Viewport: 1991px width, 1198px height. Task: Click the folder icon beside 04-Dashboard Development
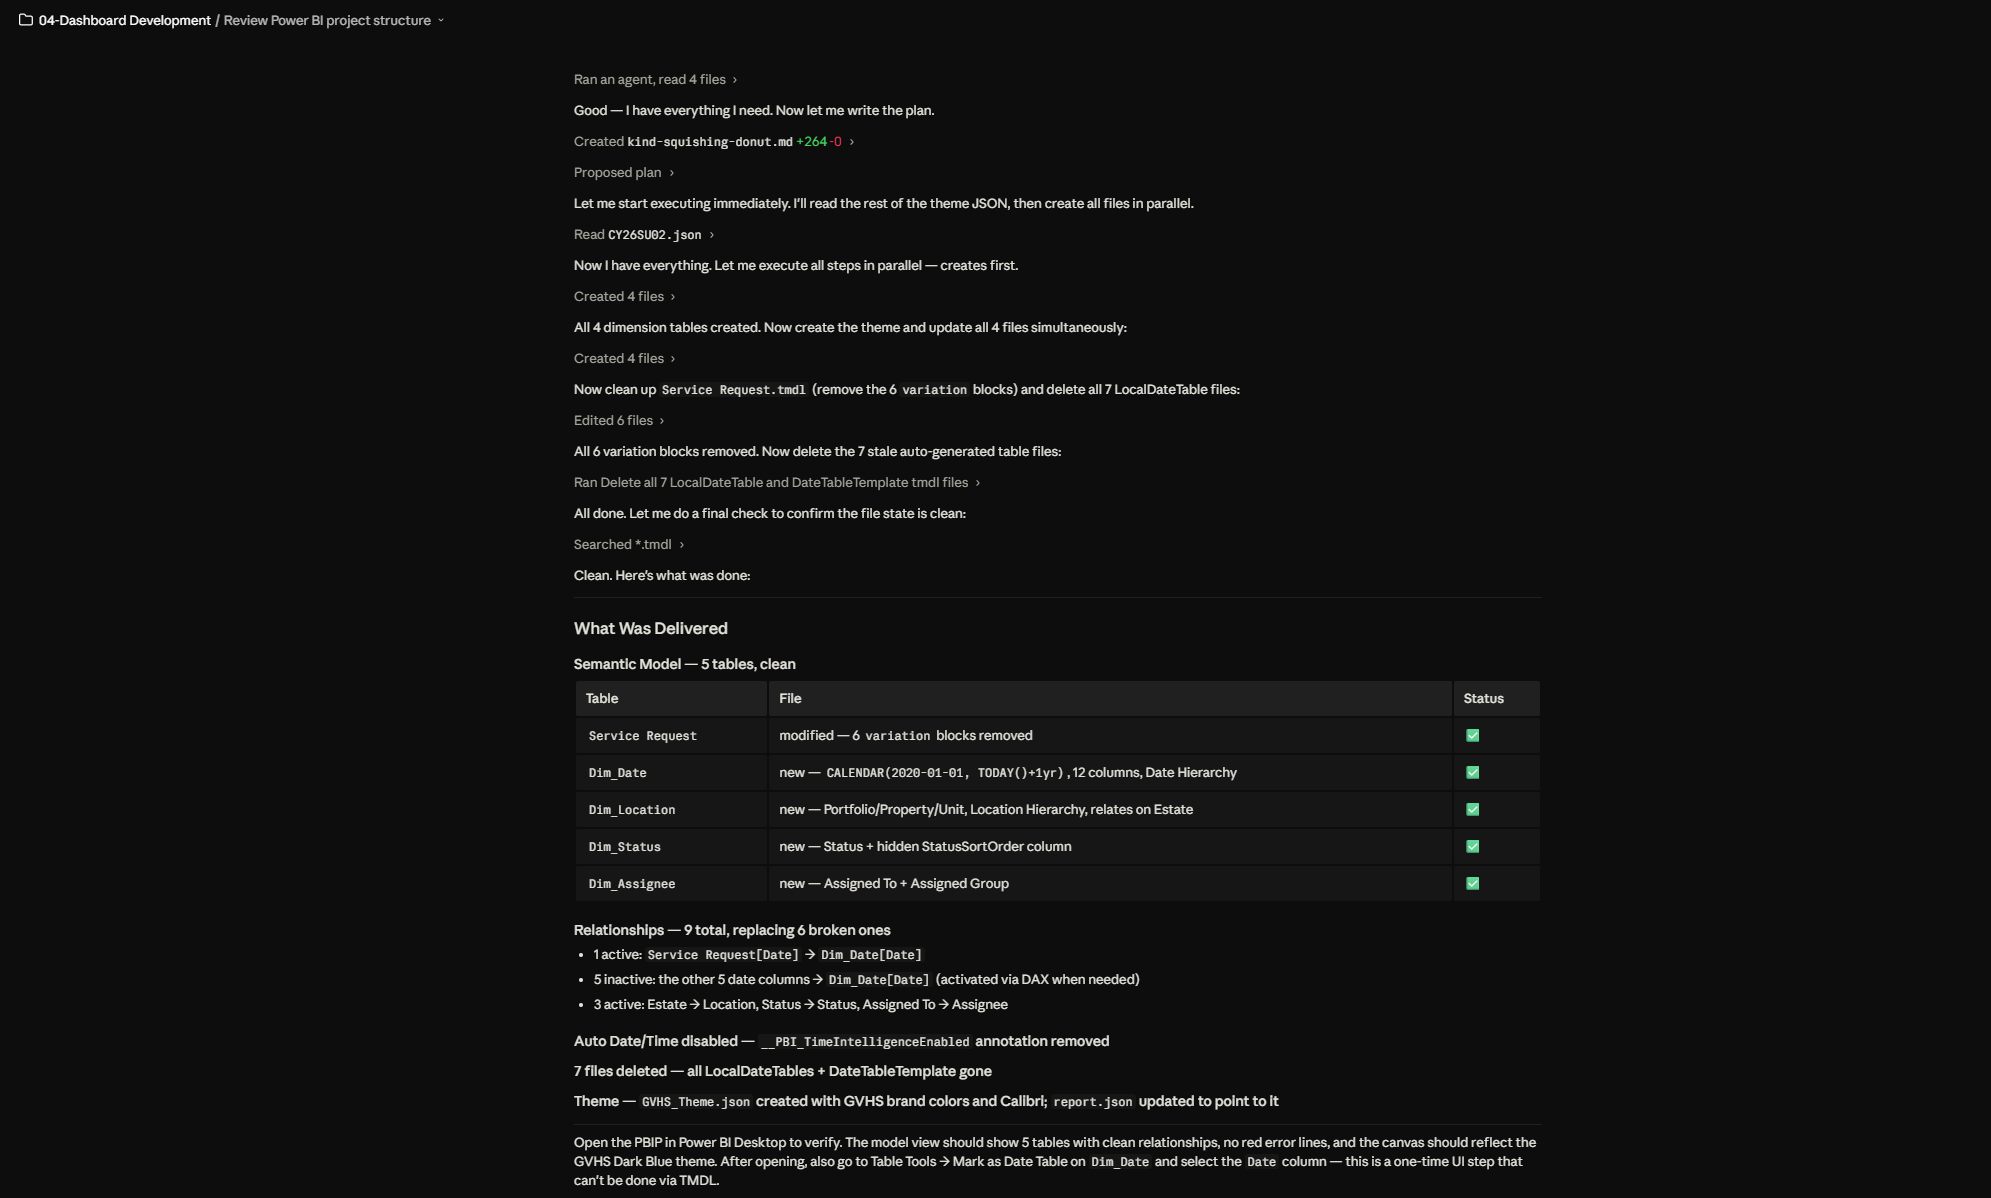[26, 20]
